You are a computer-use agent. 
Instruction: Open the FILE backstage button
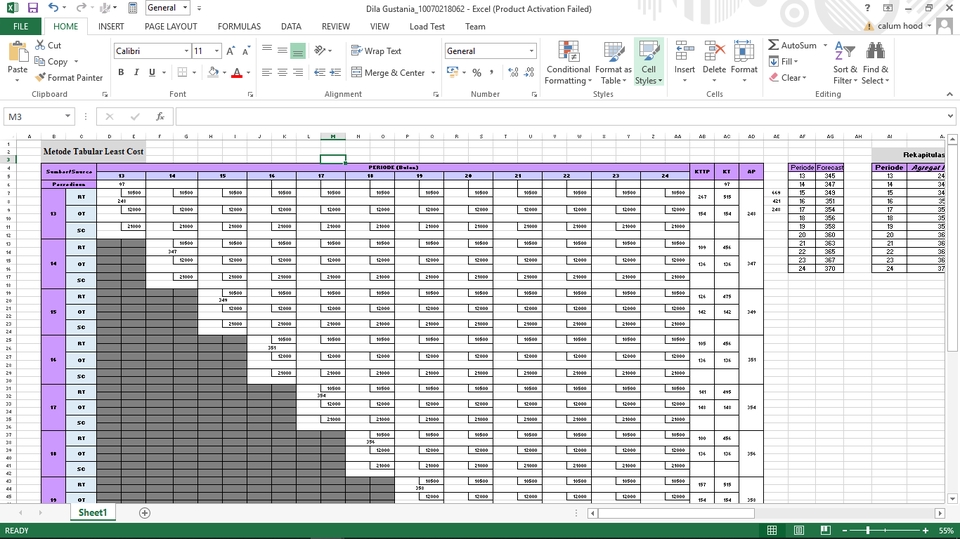[21, 26]
